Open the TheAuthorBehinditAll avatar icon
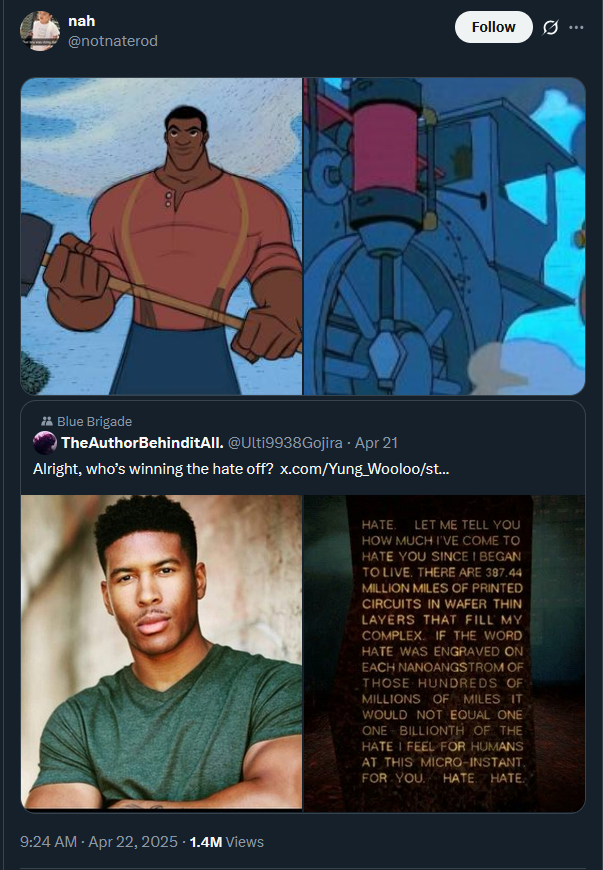 (45, 443)
